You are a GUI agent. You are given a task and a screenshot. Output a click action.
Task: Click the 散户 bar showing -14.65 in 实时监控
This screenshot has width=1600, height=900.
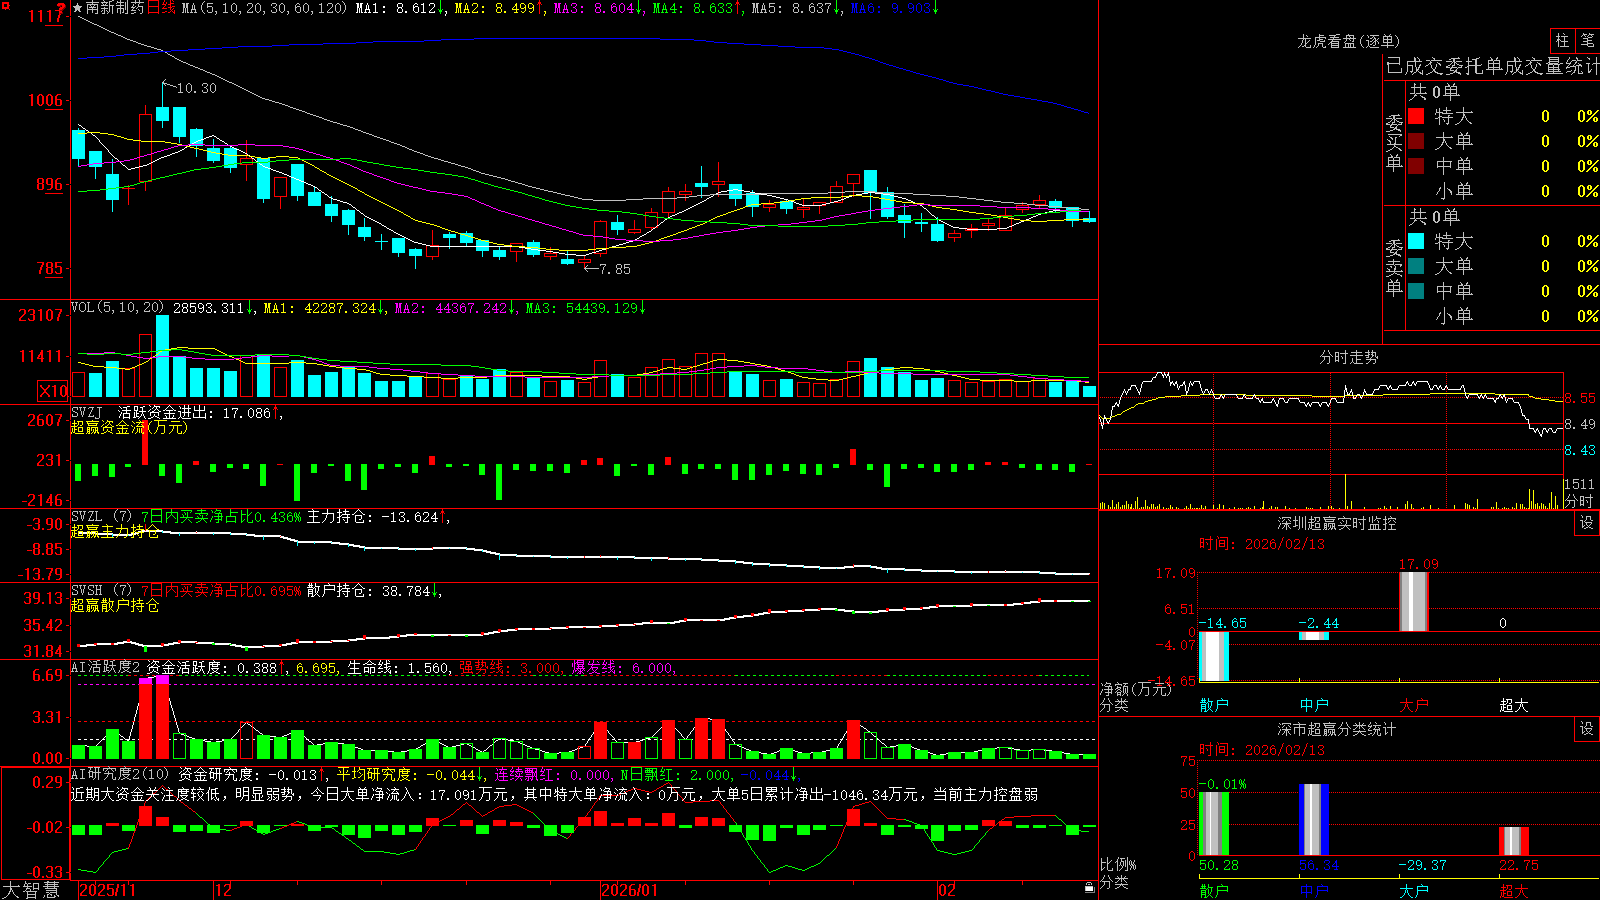point(1214,657)
